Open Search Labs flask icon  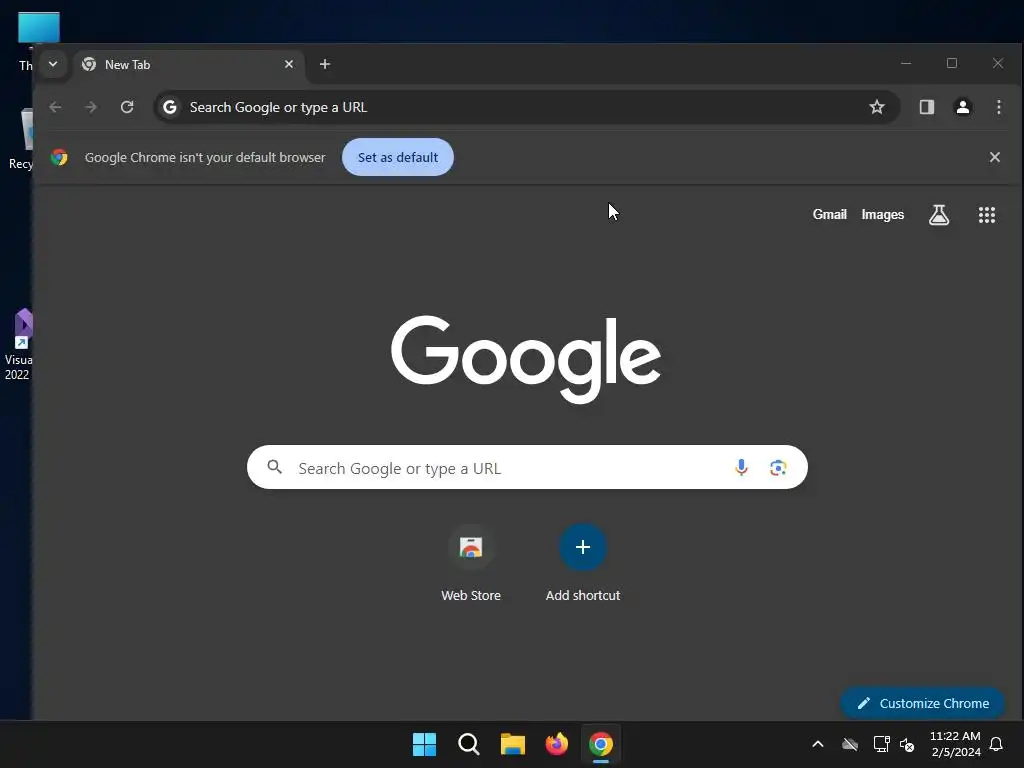click(938, 214)
